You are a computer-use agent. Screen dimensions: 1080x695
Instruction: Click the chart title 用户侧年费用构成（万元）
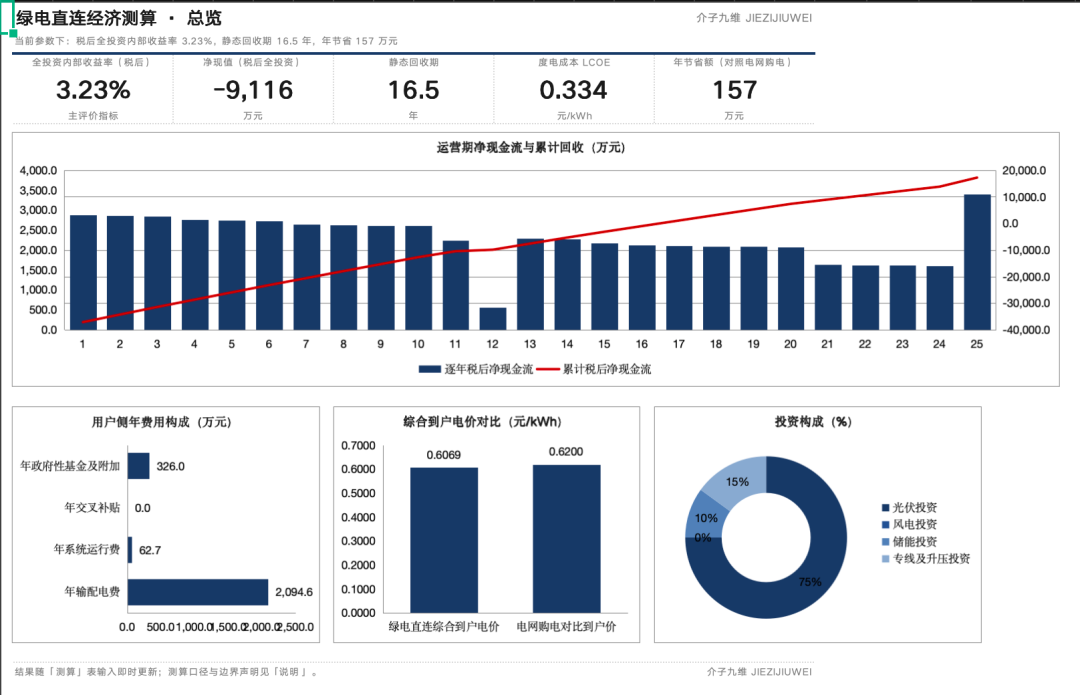(x=161, y=422)
